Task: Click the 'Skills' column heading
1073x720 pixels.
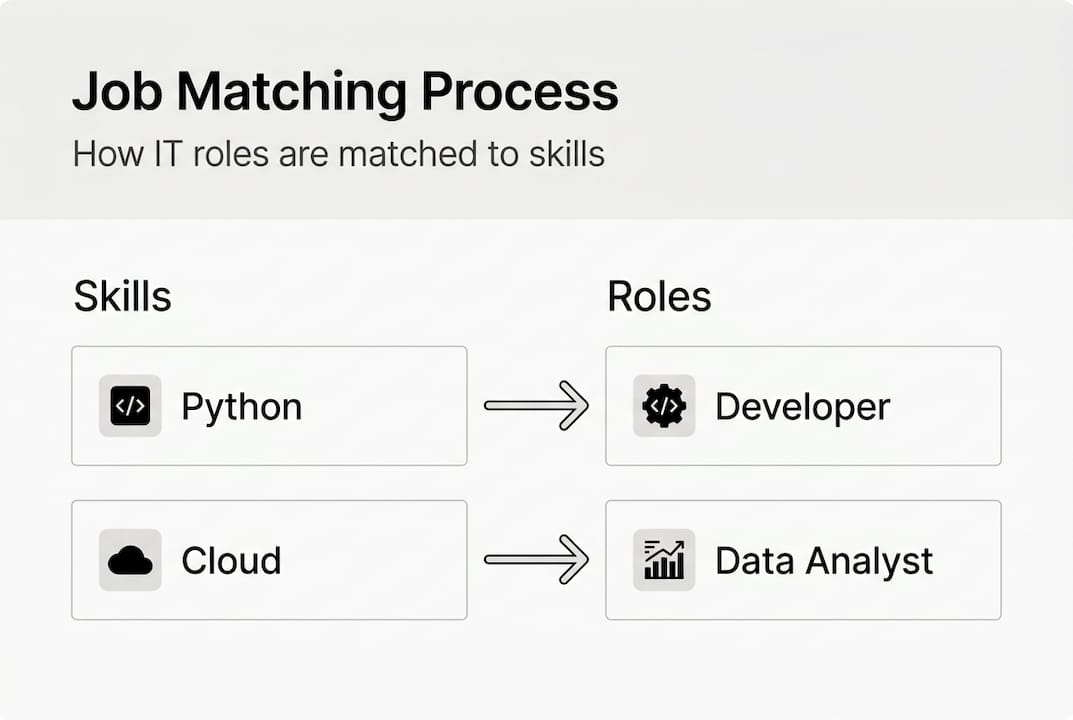Action: (x=122, y=297)
